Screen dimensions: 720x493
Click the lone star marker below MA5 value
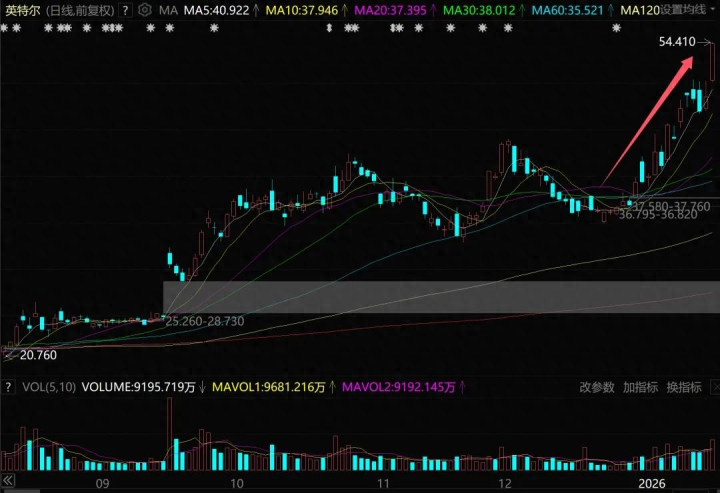tap(214, 28)
